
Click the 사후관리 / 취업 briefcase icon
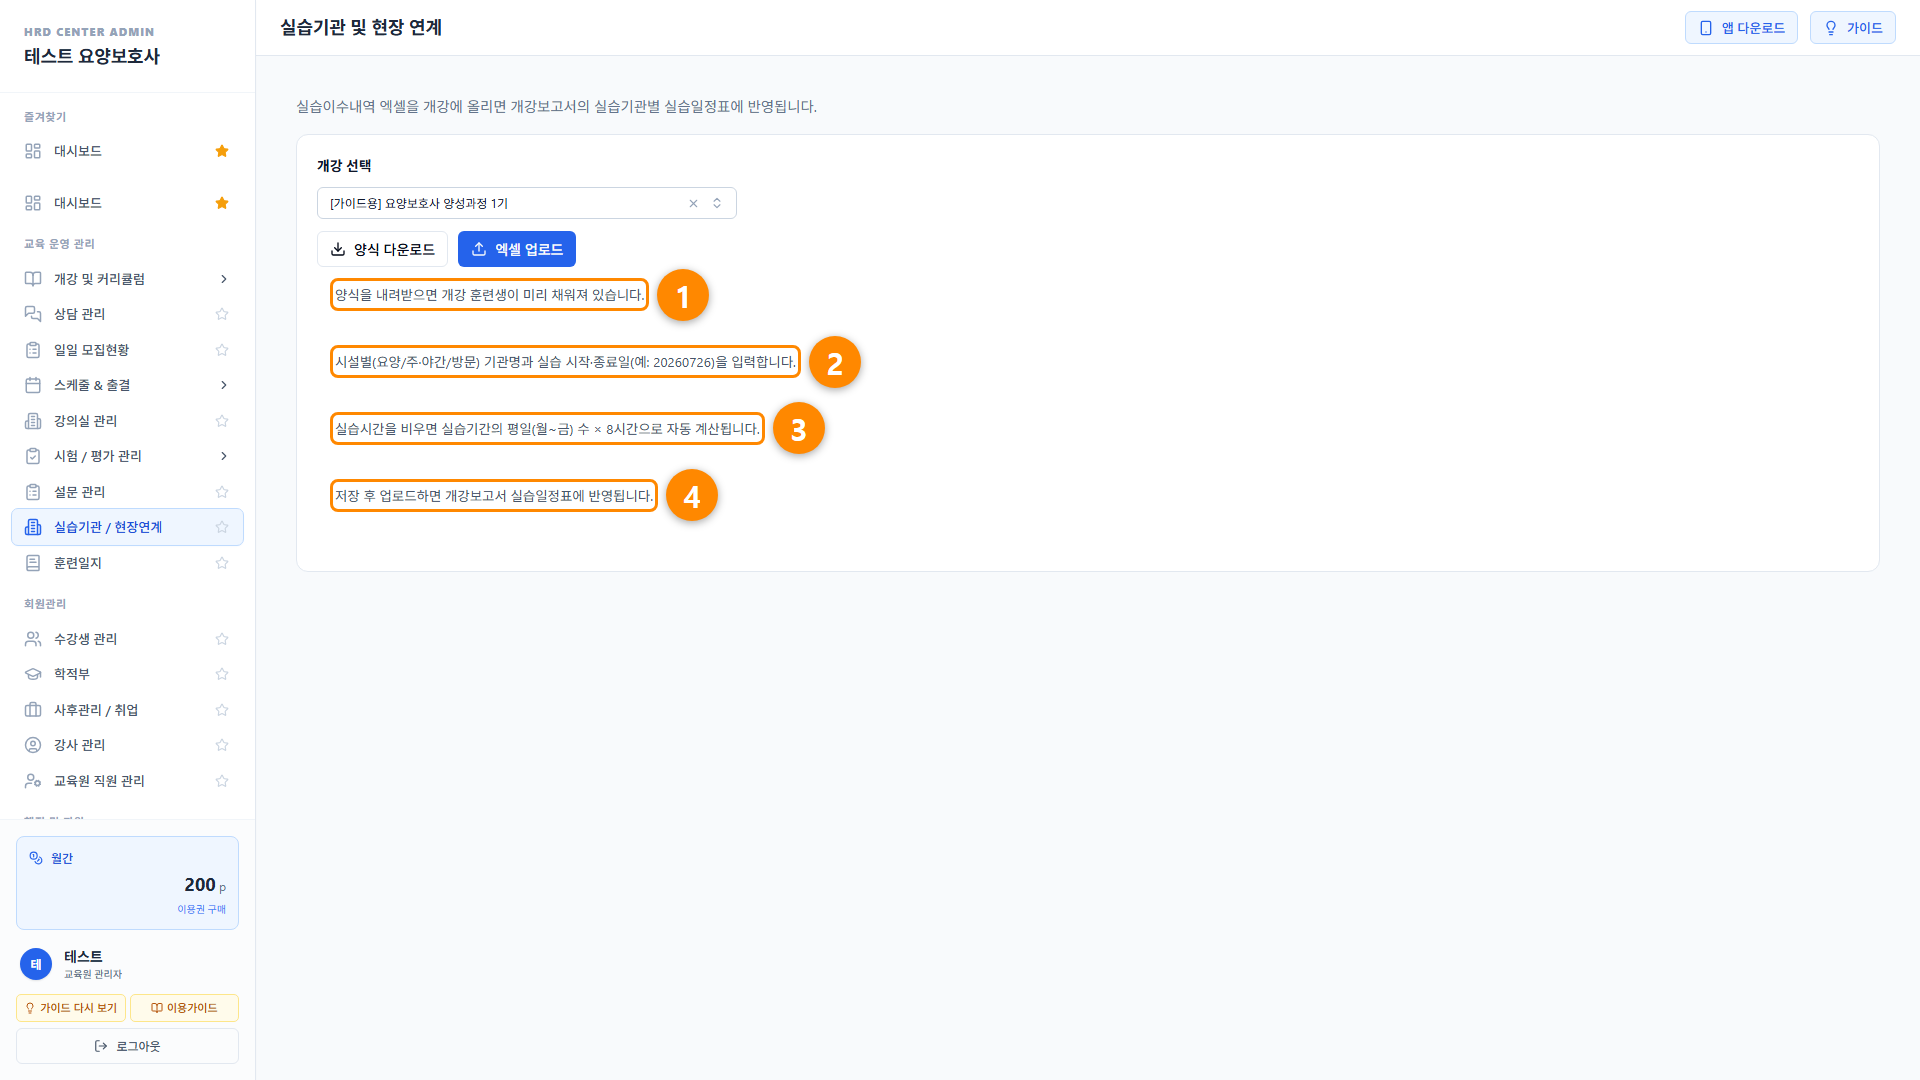point(33,710)
